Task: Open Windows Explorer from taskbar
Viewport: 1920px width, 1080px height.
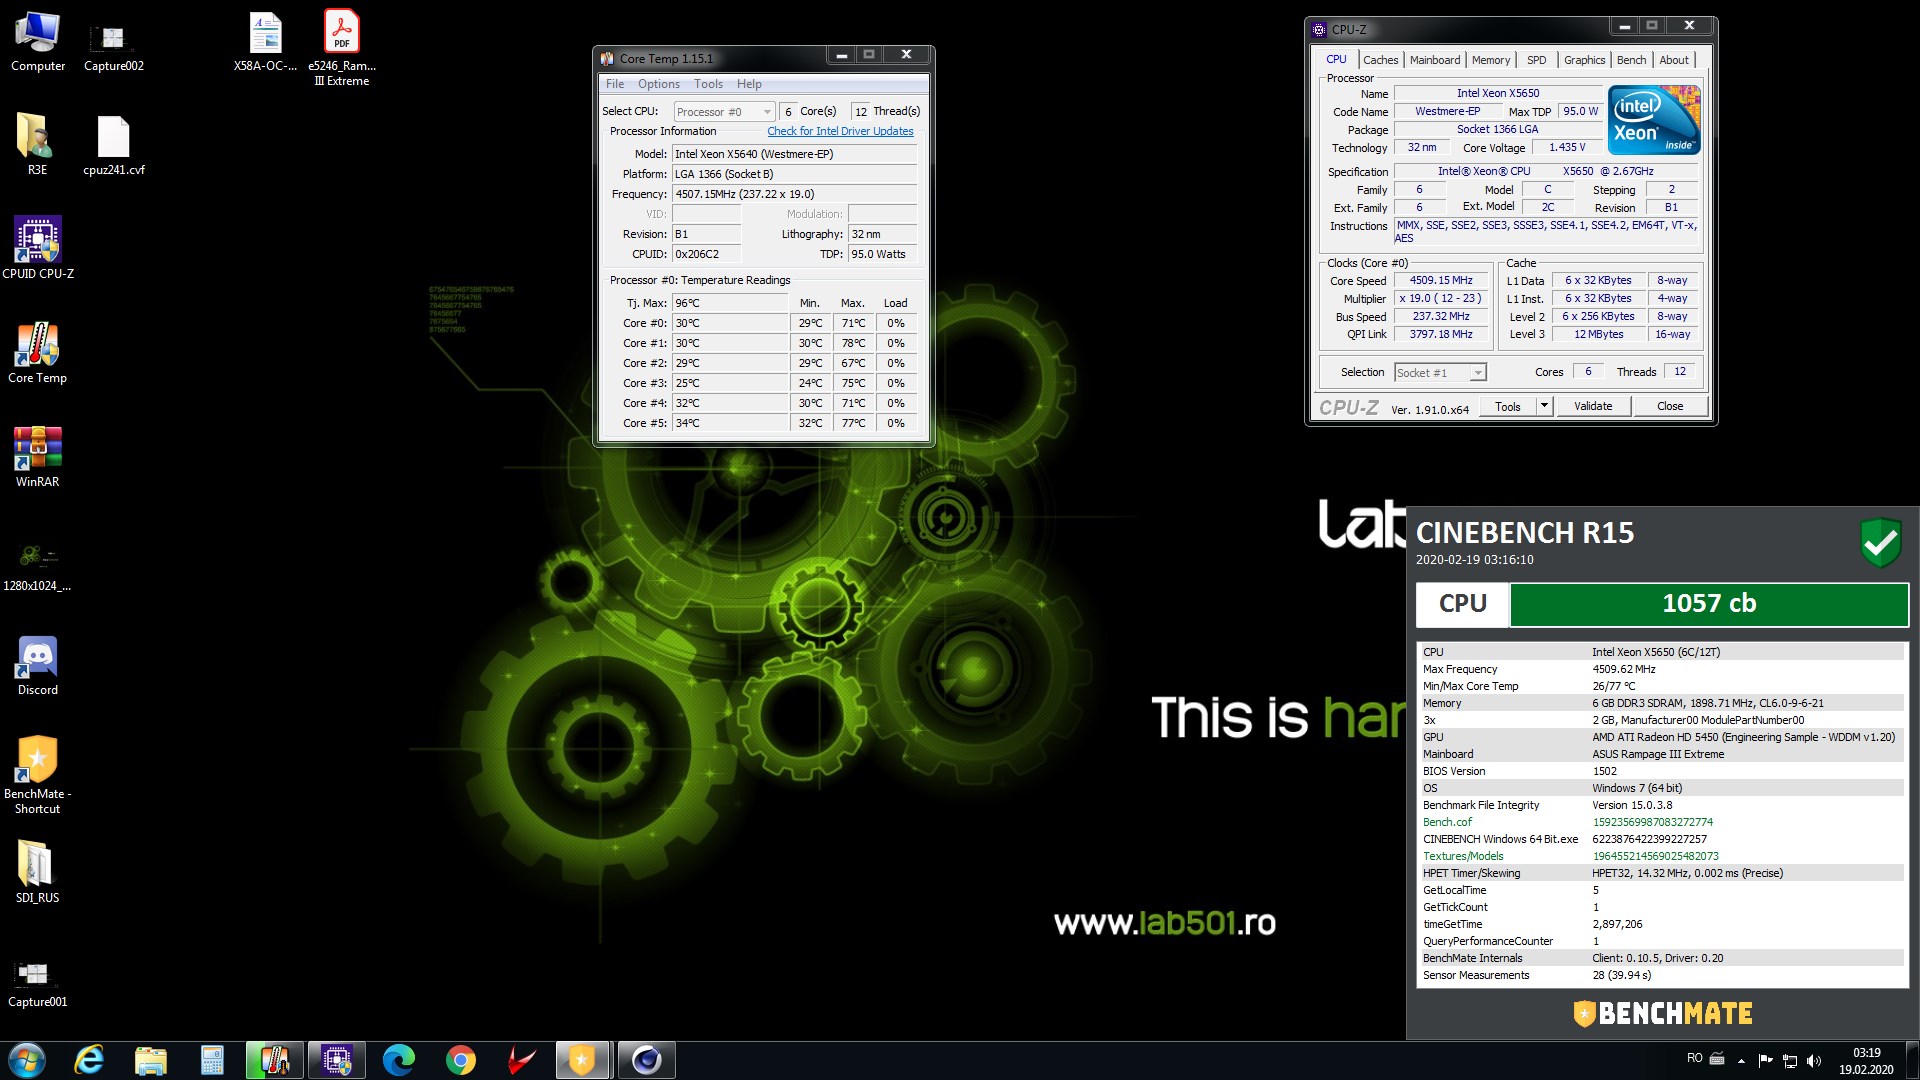Action: 151,1060
